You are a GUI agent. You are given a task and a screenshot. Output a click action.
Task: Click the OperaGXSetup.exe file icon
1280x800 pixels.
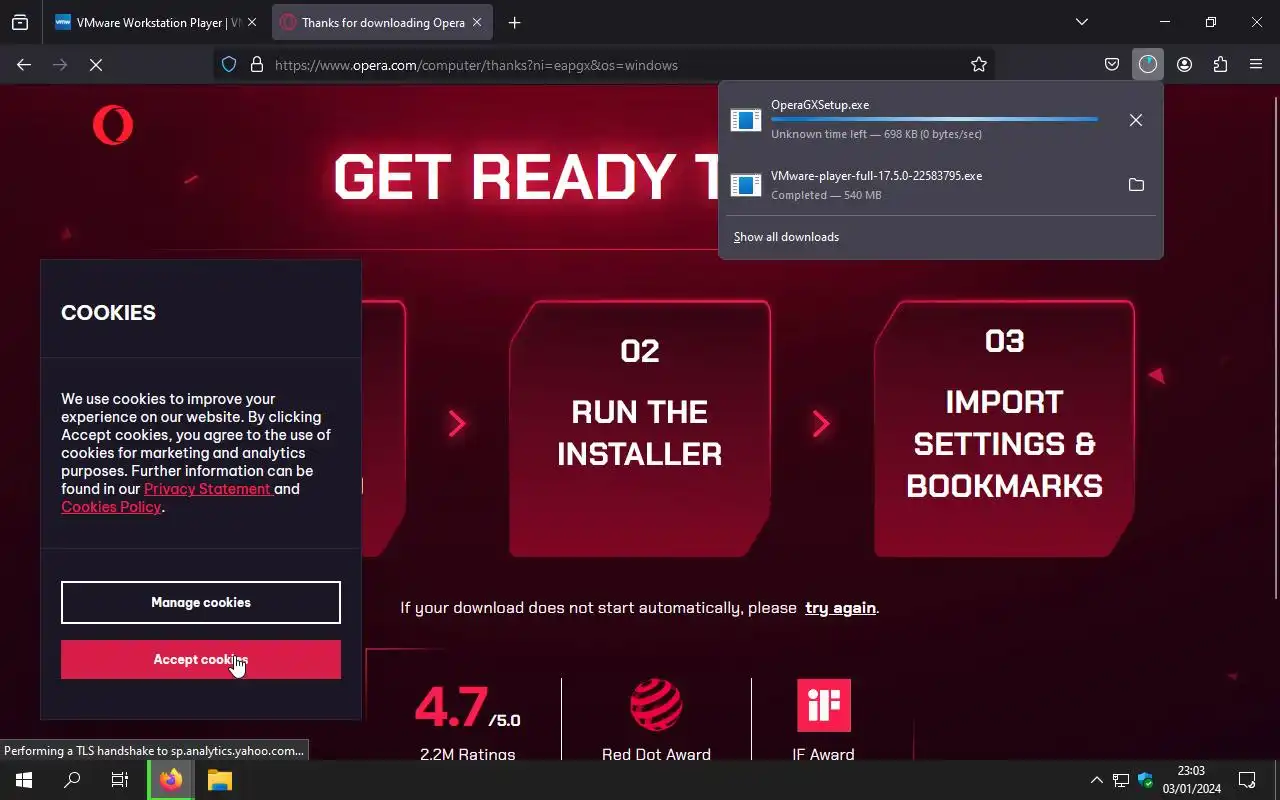[x=746, y=120]
